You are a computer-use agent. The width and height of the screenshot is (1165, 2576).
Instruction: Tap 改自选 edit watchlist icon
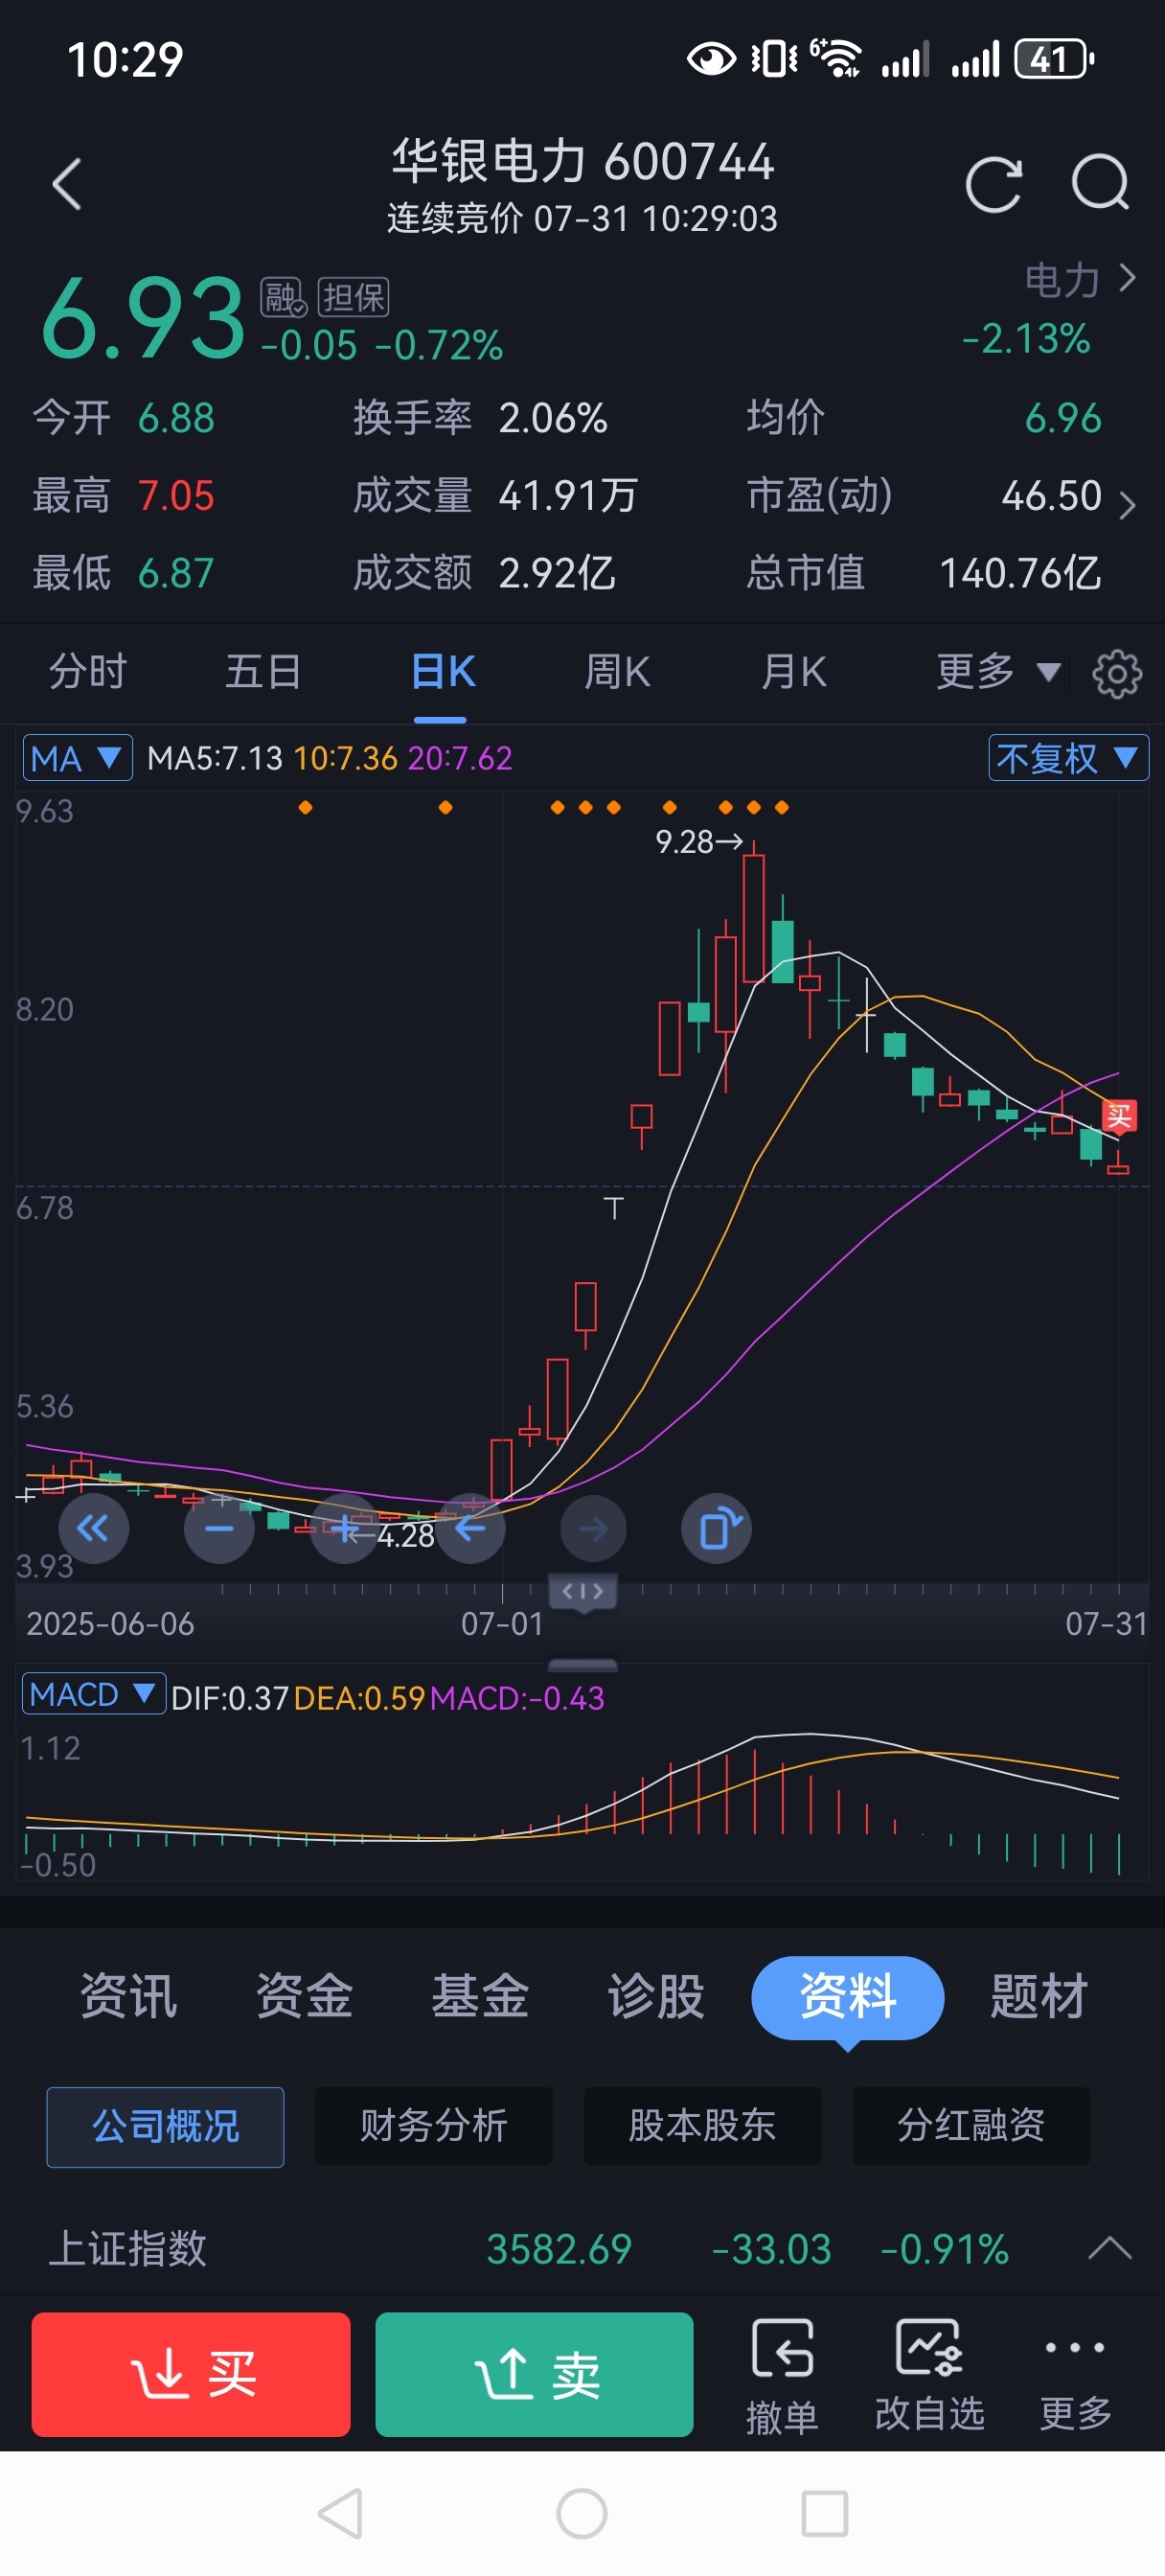pos(930,2376)
